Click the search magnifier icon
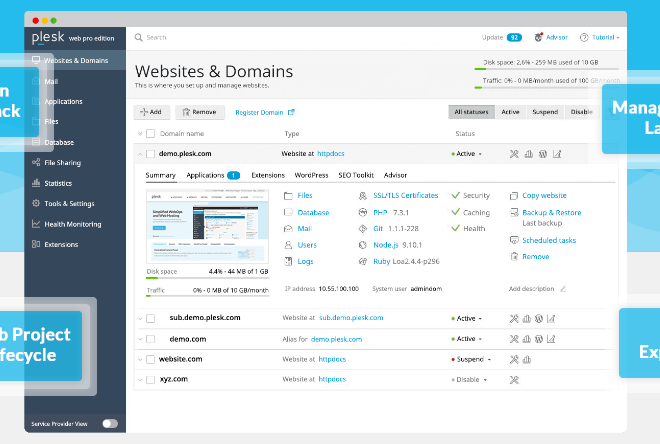This screenshot has height=444, width=660. (x=138, y=37)
